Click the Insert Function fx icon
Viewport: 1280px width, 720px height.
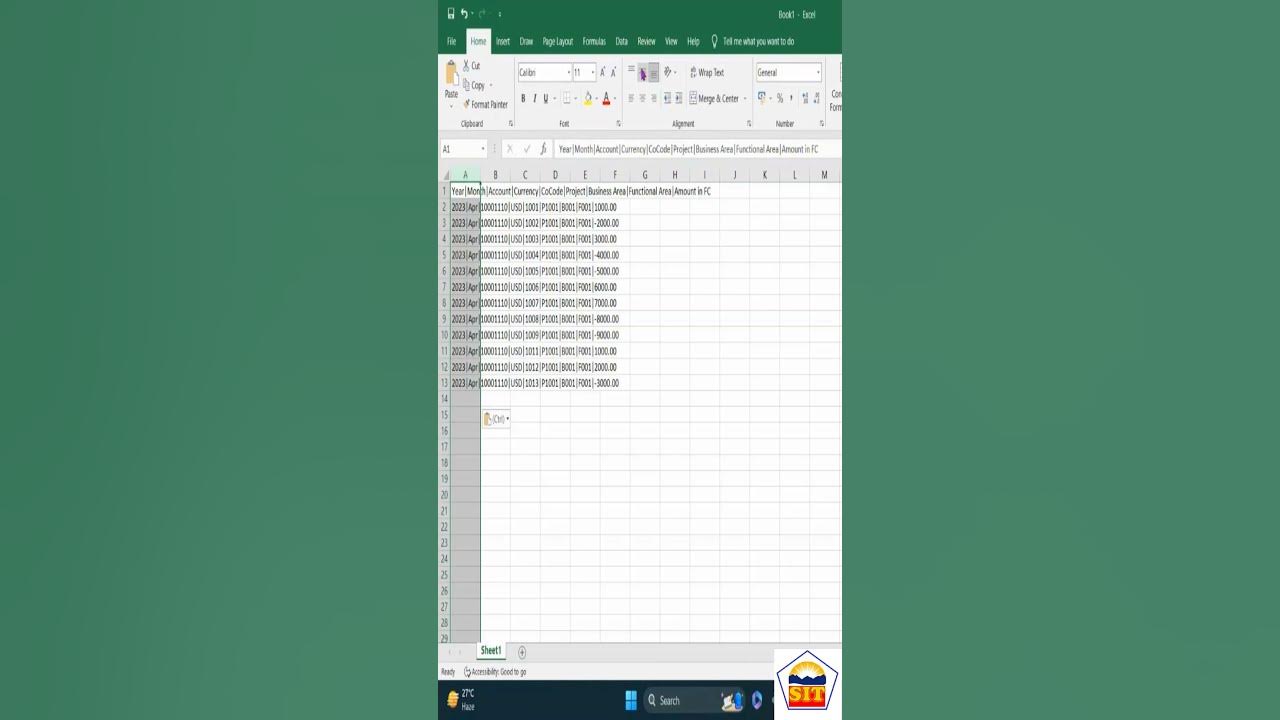coord(543,149)
